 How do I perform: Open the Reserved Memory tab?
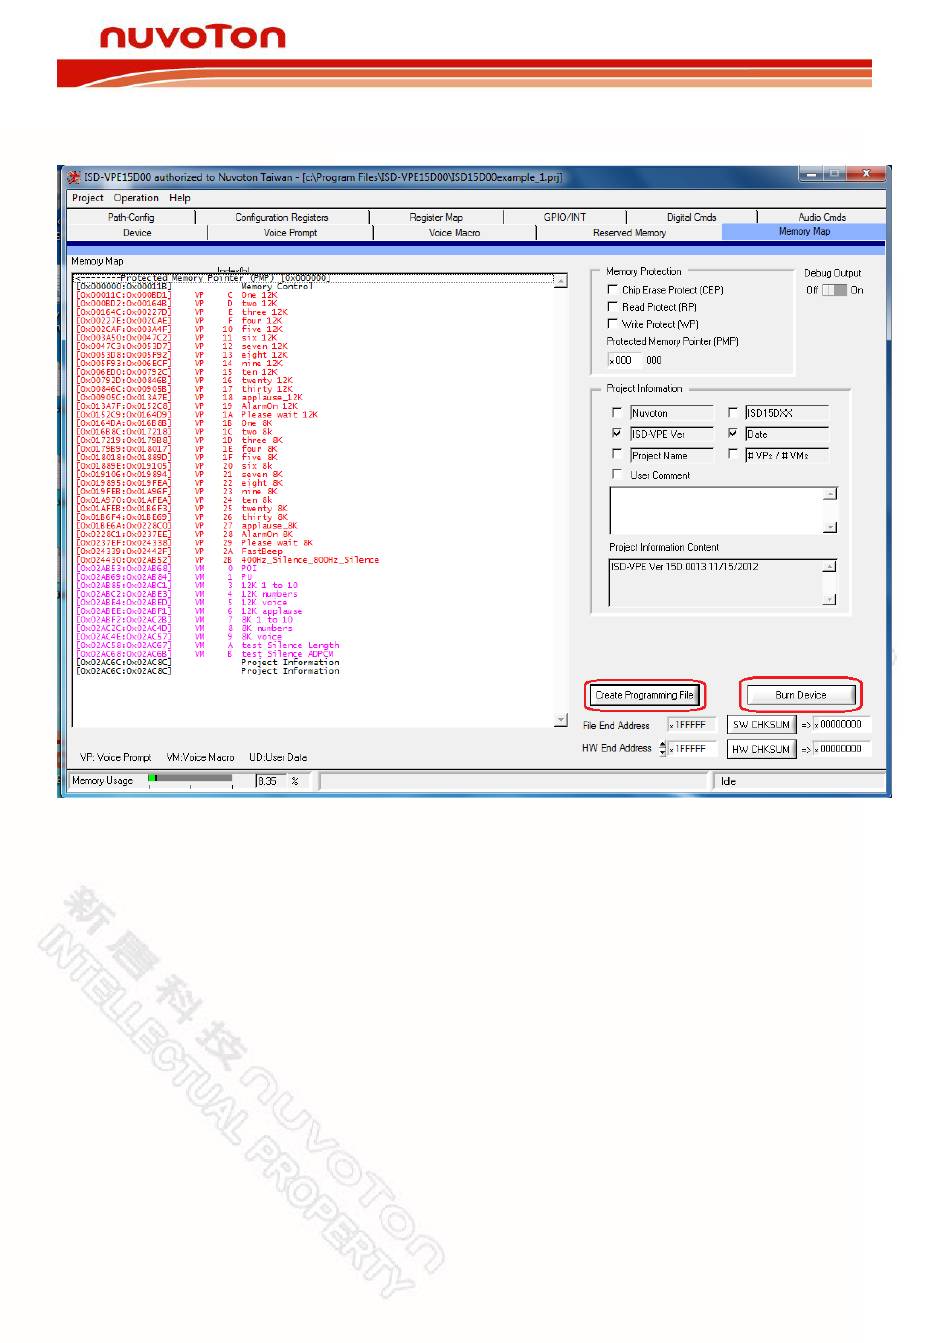click(629, 233)
